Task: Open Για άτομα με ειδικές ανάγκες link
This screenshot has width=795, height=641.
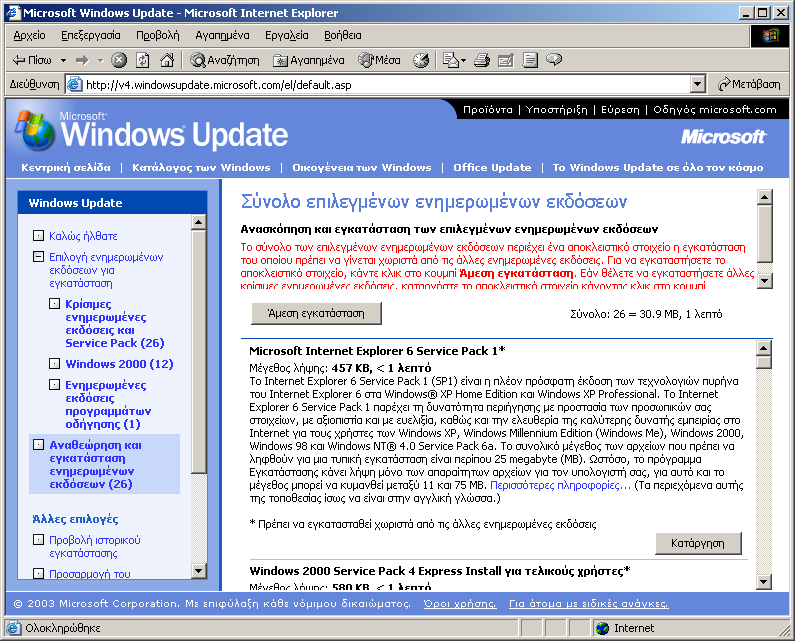Action: pos(589,604)
